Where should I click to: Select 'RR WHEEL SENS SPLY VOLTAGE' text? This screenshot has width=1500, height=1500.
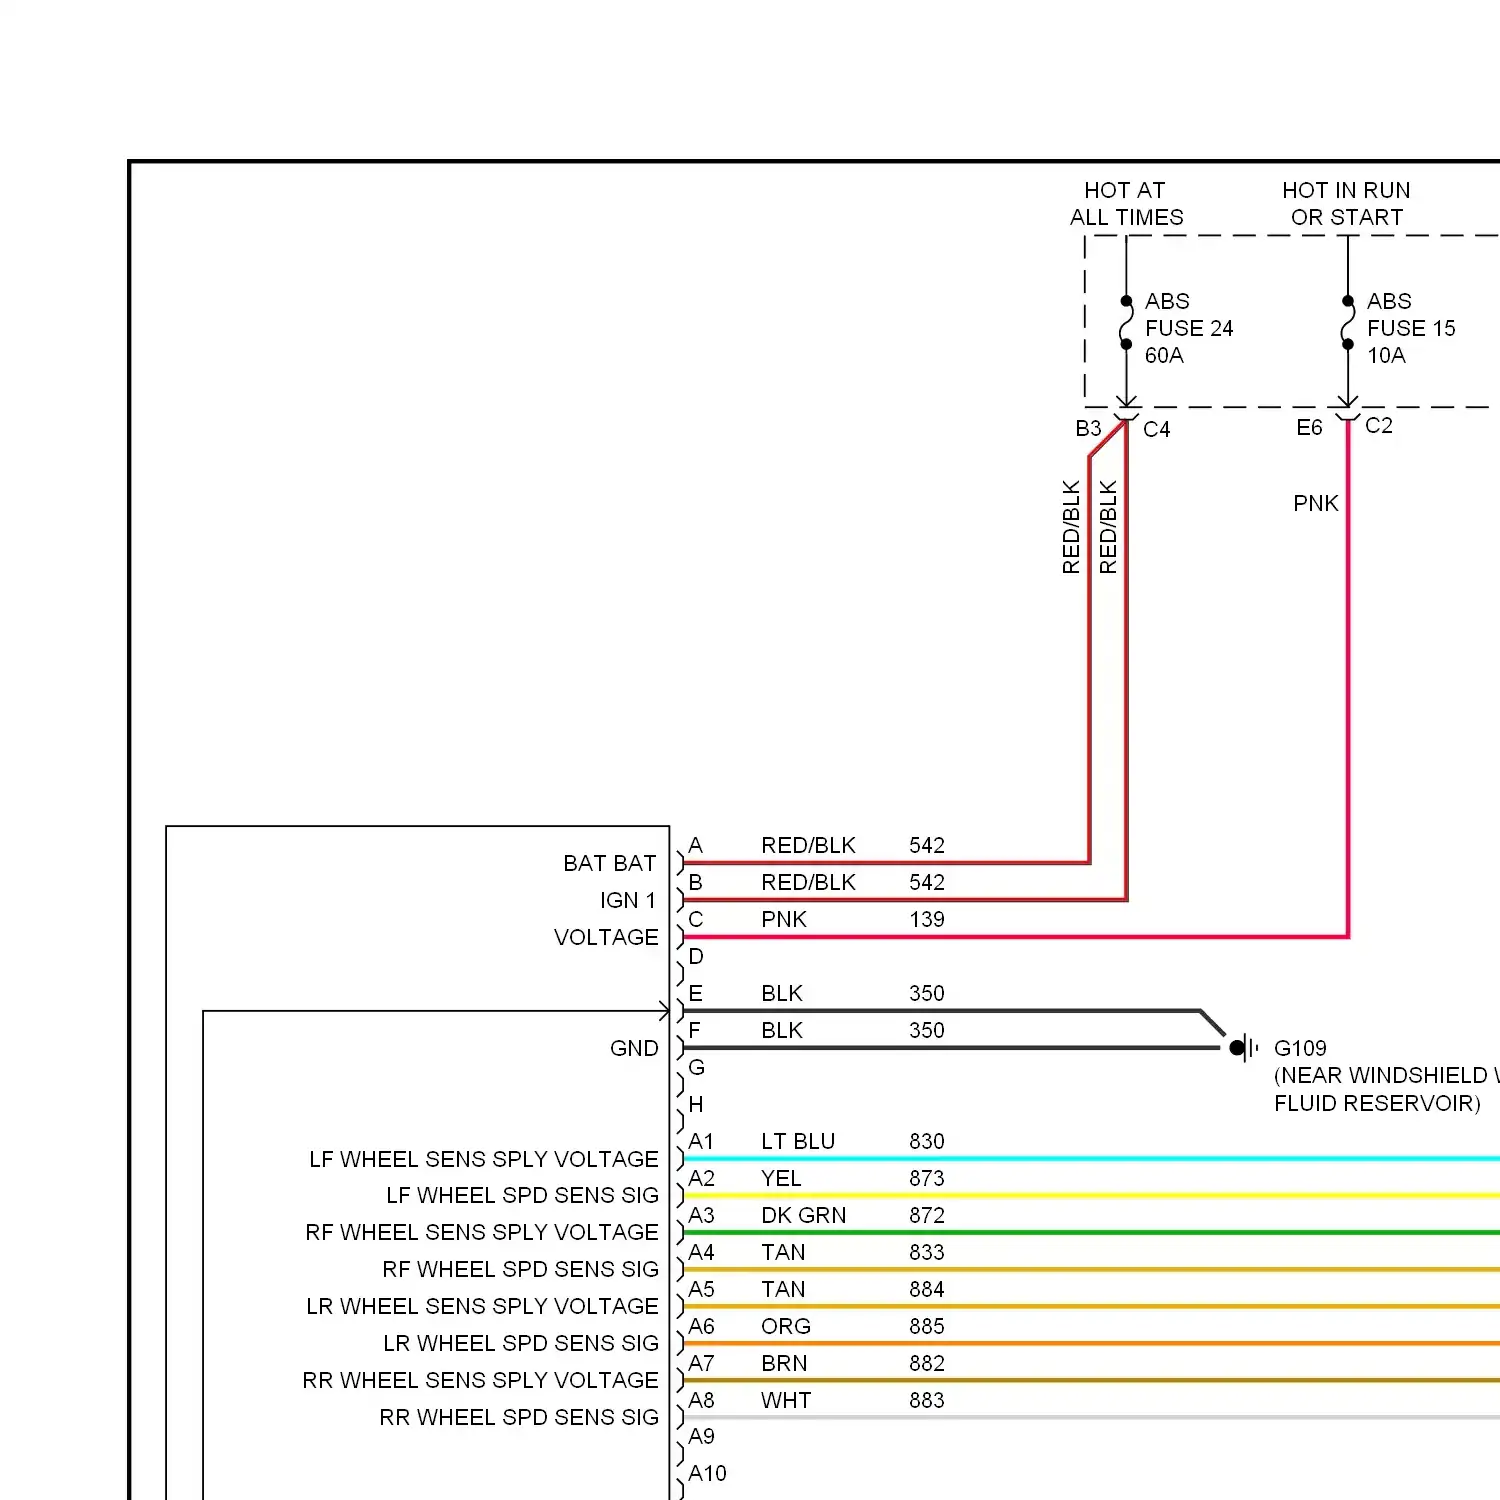click(x=480, y=1380)
